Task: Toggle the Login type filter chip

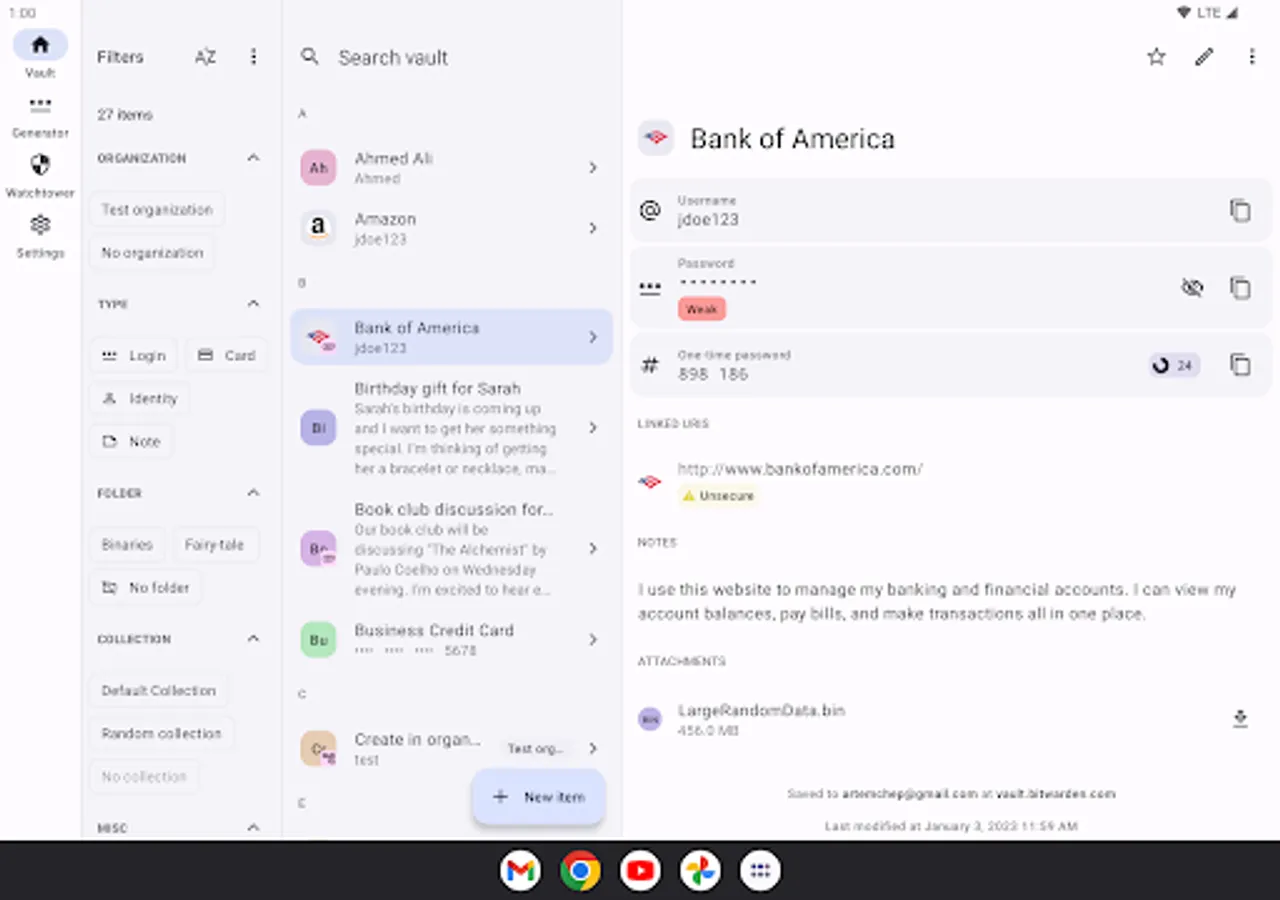Action: (134, 355)
